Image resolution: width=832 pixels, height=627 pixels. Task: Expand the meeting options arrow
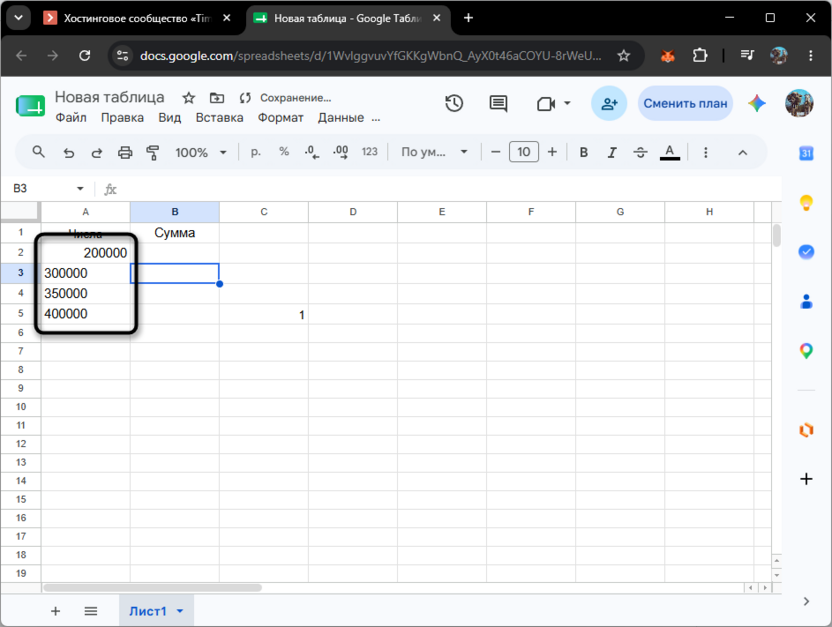pos(567,103)
